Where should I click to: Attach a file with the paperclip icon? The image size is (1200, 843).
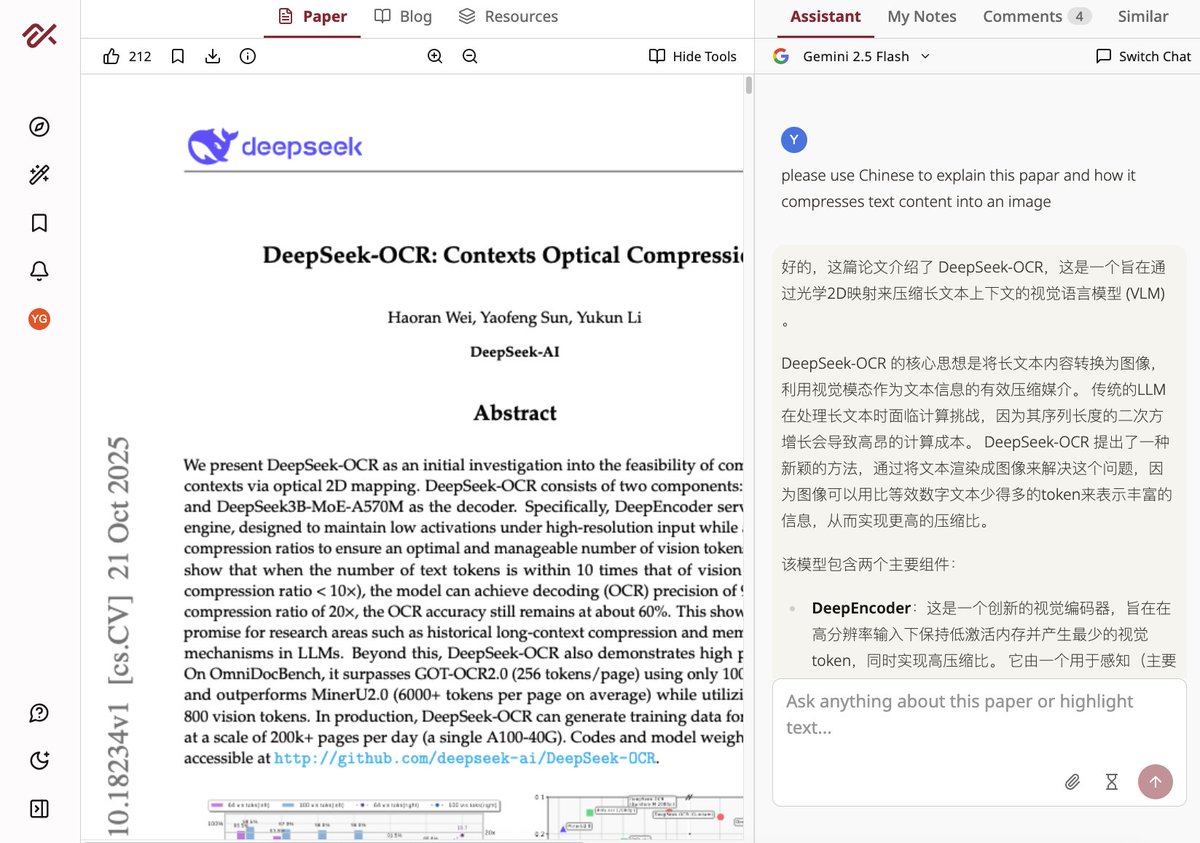pyautogui.click(x=1072, y=782)
